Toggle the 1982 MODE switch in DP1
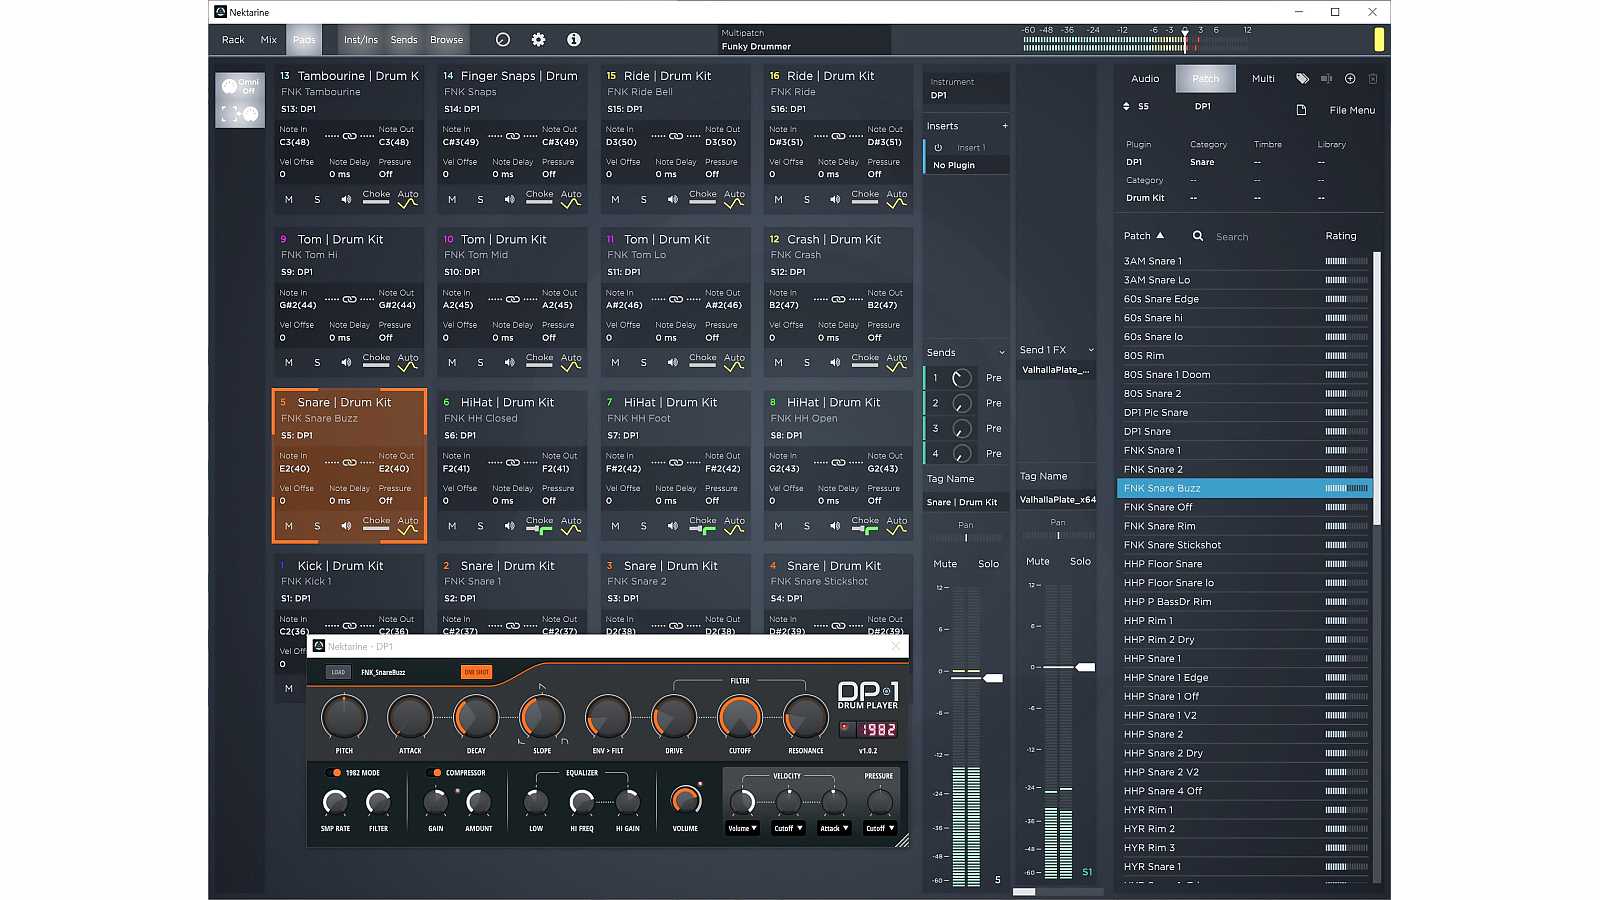Image resolution: width=1600 pixels, height=900 pixels. coord(334,773)
